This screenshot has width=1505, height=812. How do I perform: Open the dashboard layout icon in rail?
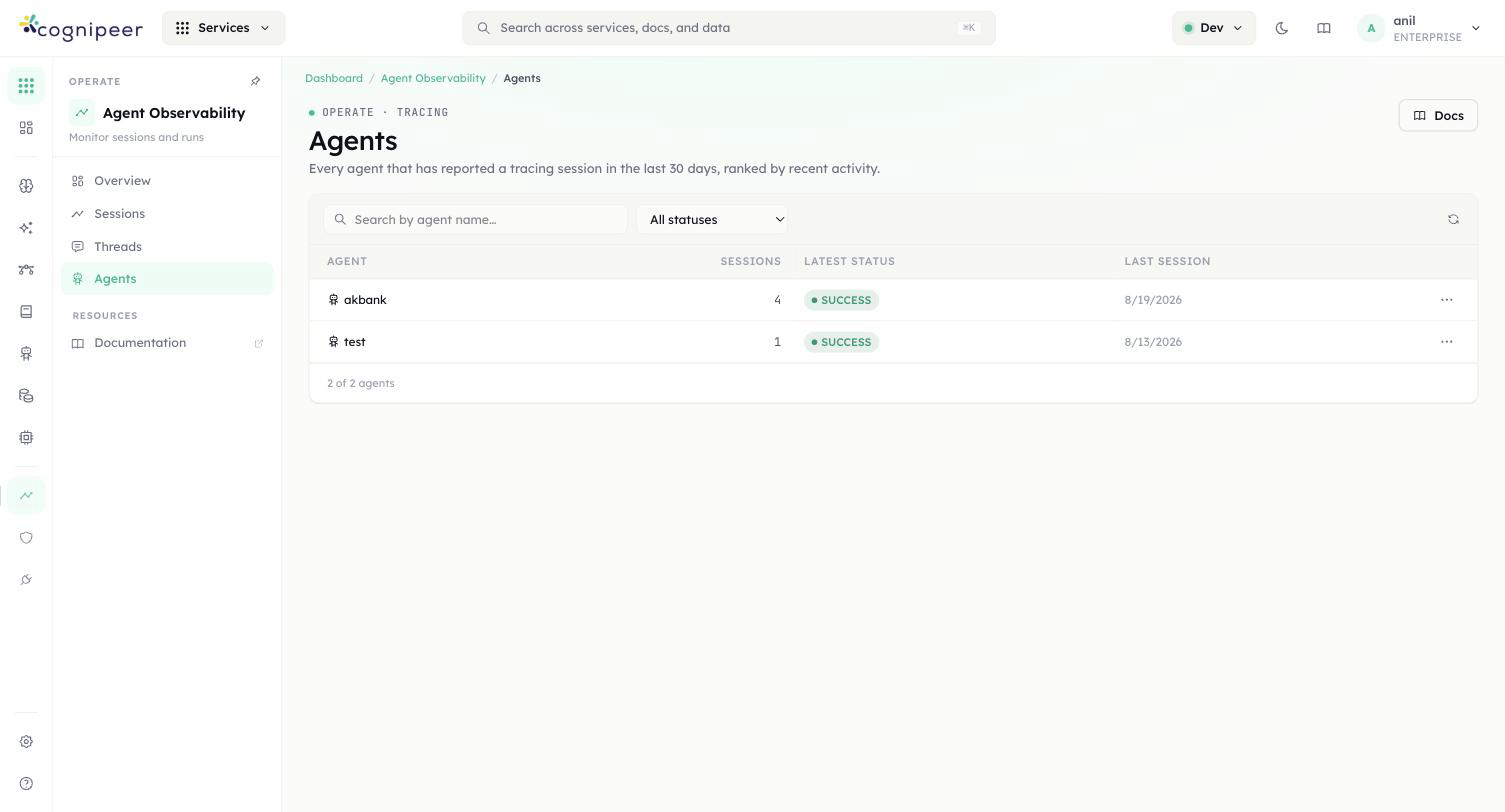(26, 128)
